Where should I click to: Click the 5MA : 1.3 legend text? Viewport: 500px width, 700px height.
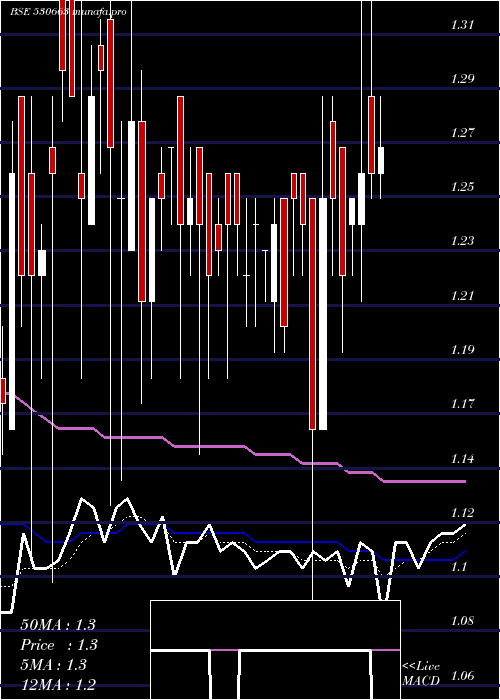tap(56, 665)
